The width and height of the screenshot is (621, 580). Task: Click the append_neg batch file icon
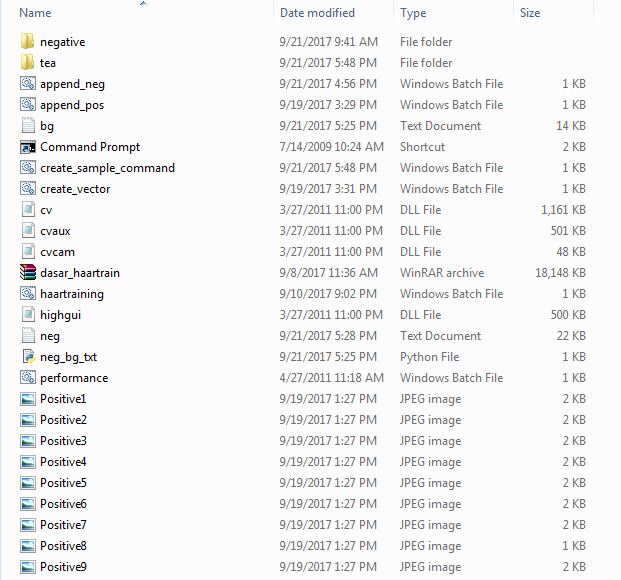click(x=28, y=83)
